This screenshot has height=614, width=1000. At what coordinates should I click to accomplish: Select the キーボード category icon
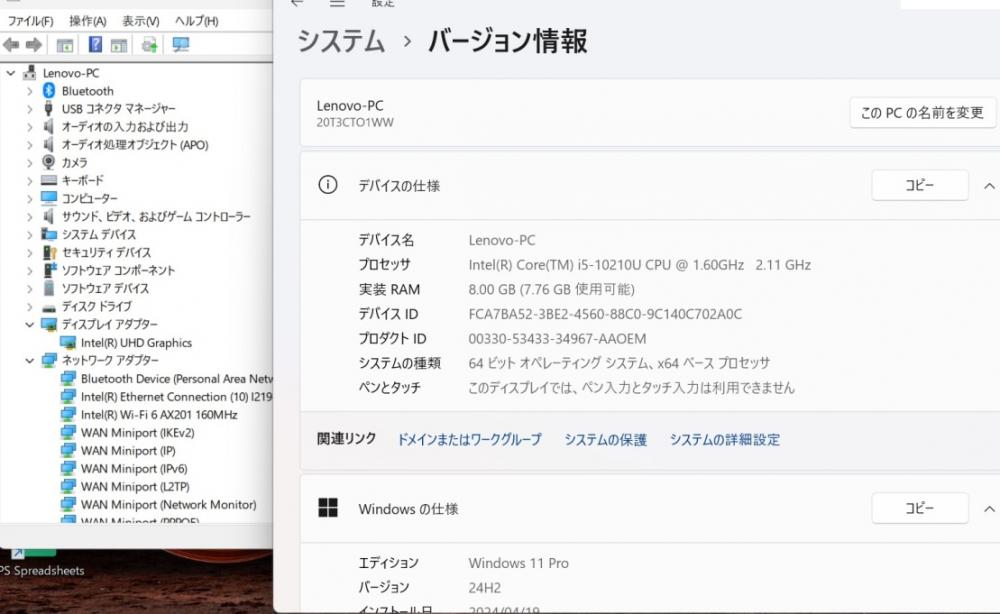pyautogui.click(x=49, y=180)
